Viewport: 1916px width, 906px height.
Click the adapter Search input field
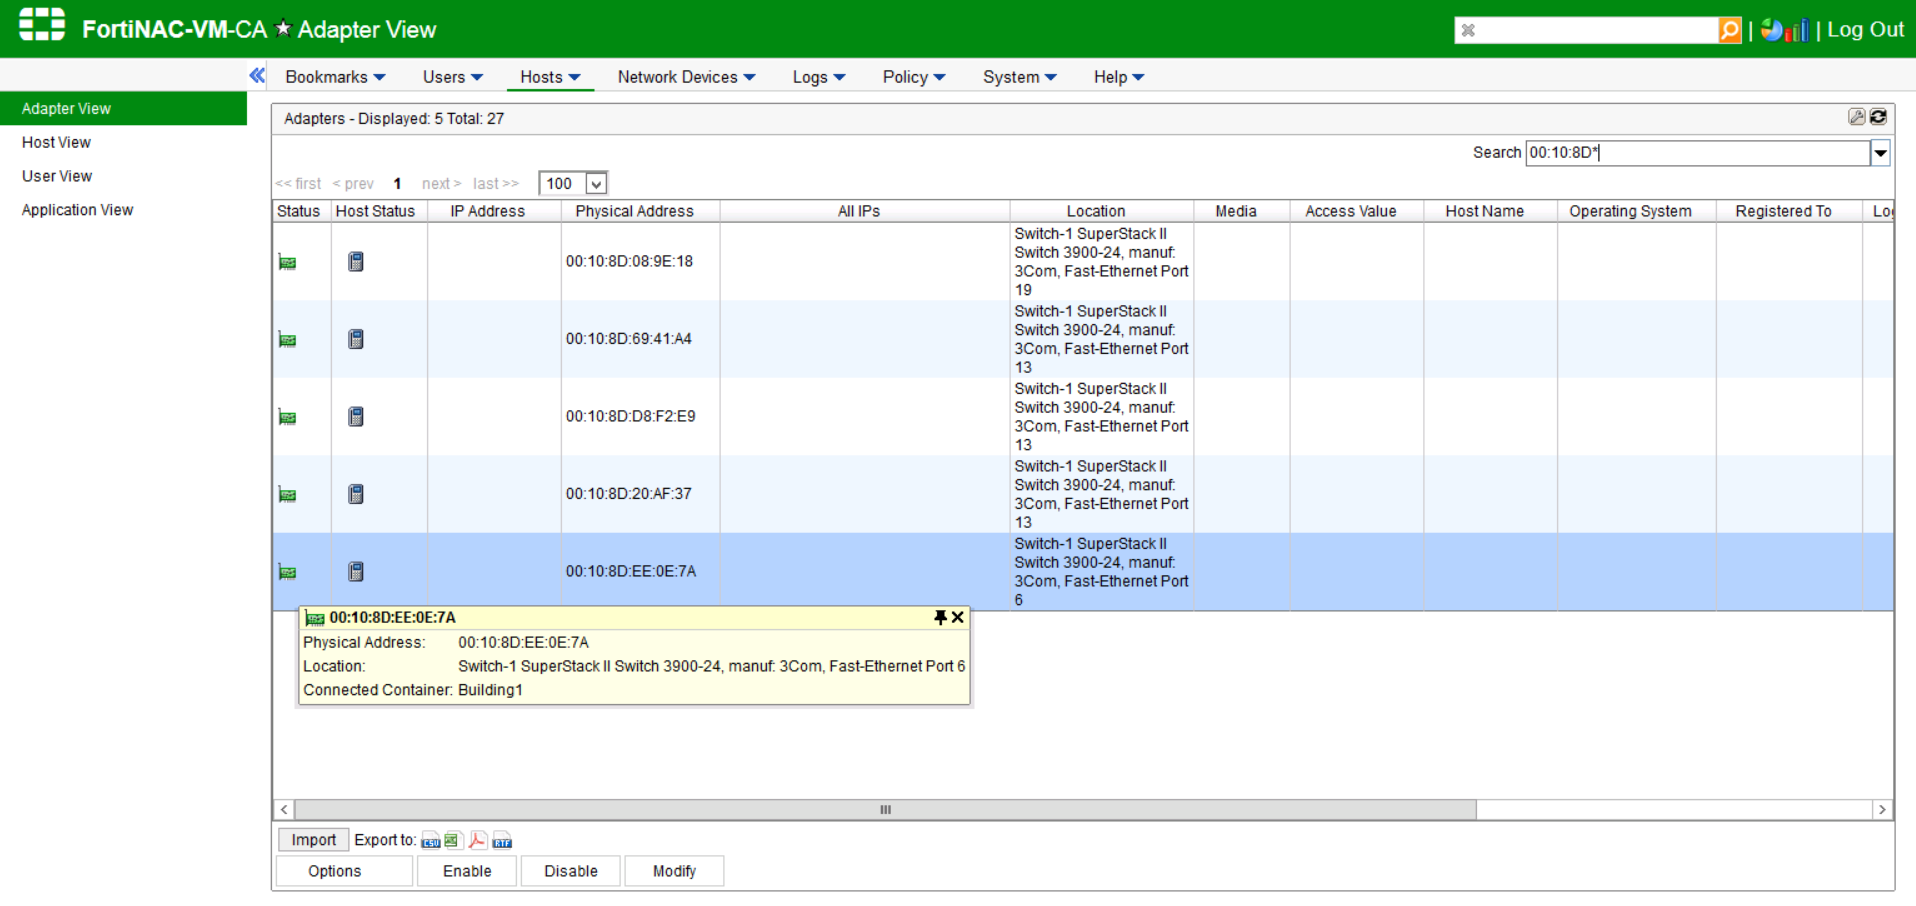point(1696,153)
